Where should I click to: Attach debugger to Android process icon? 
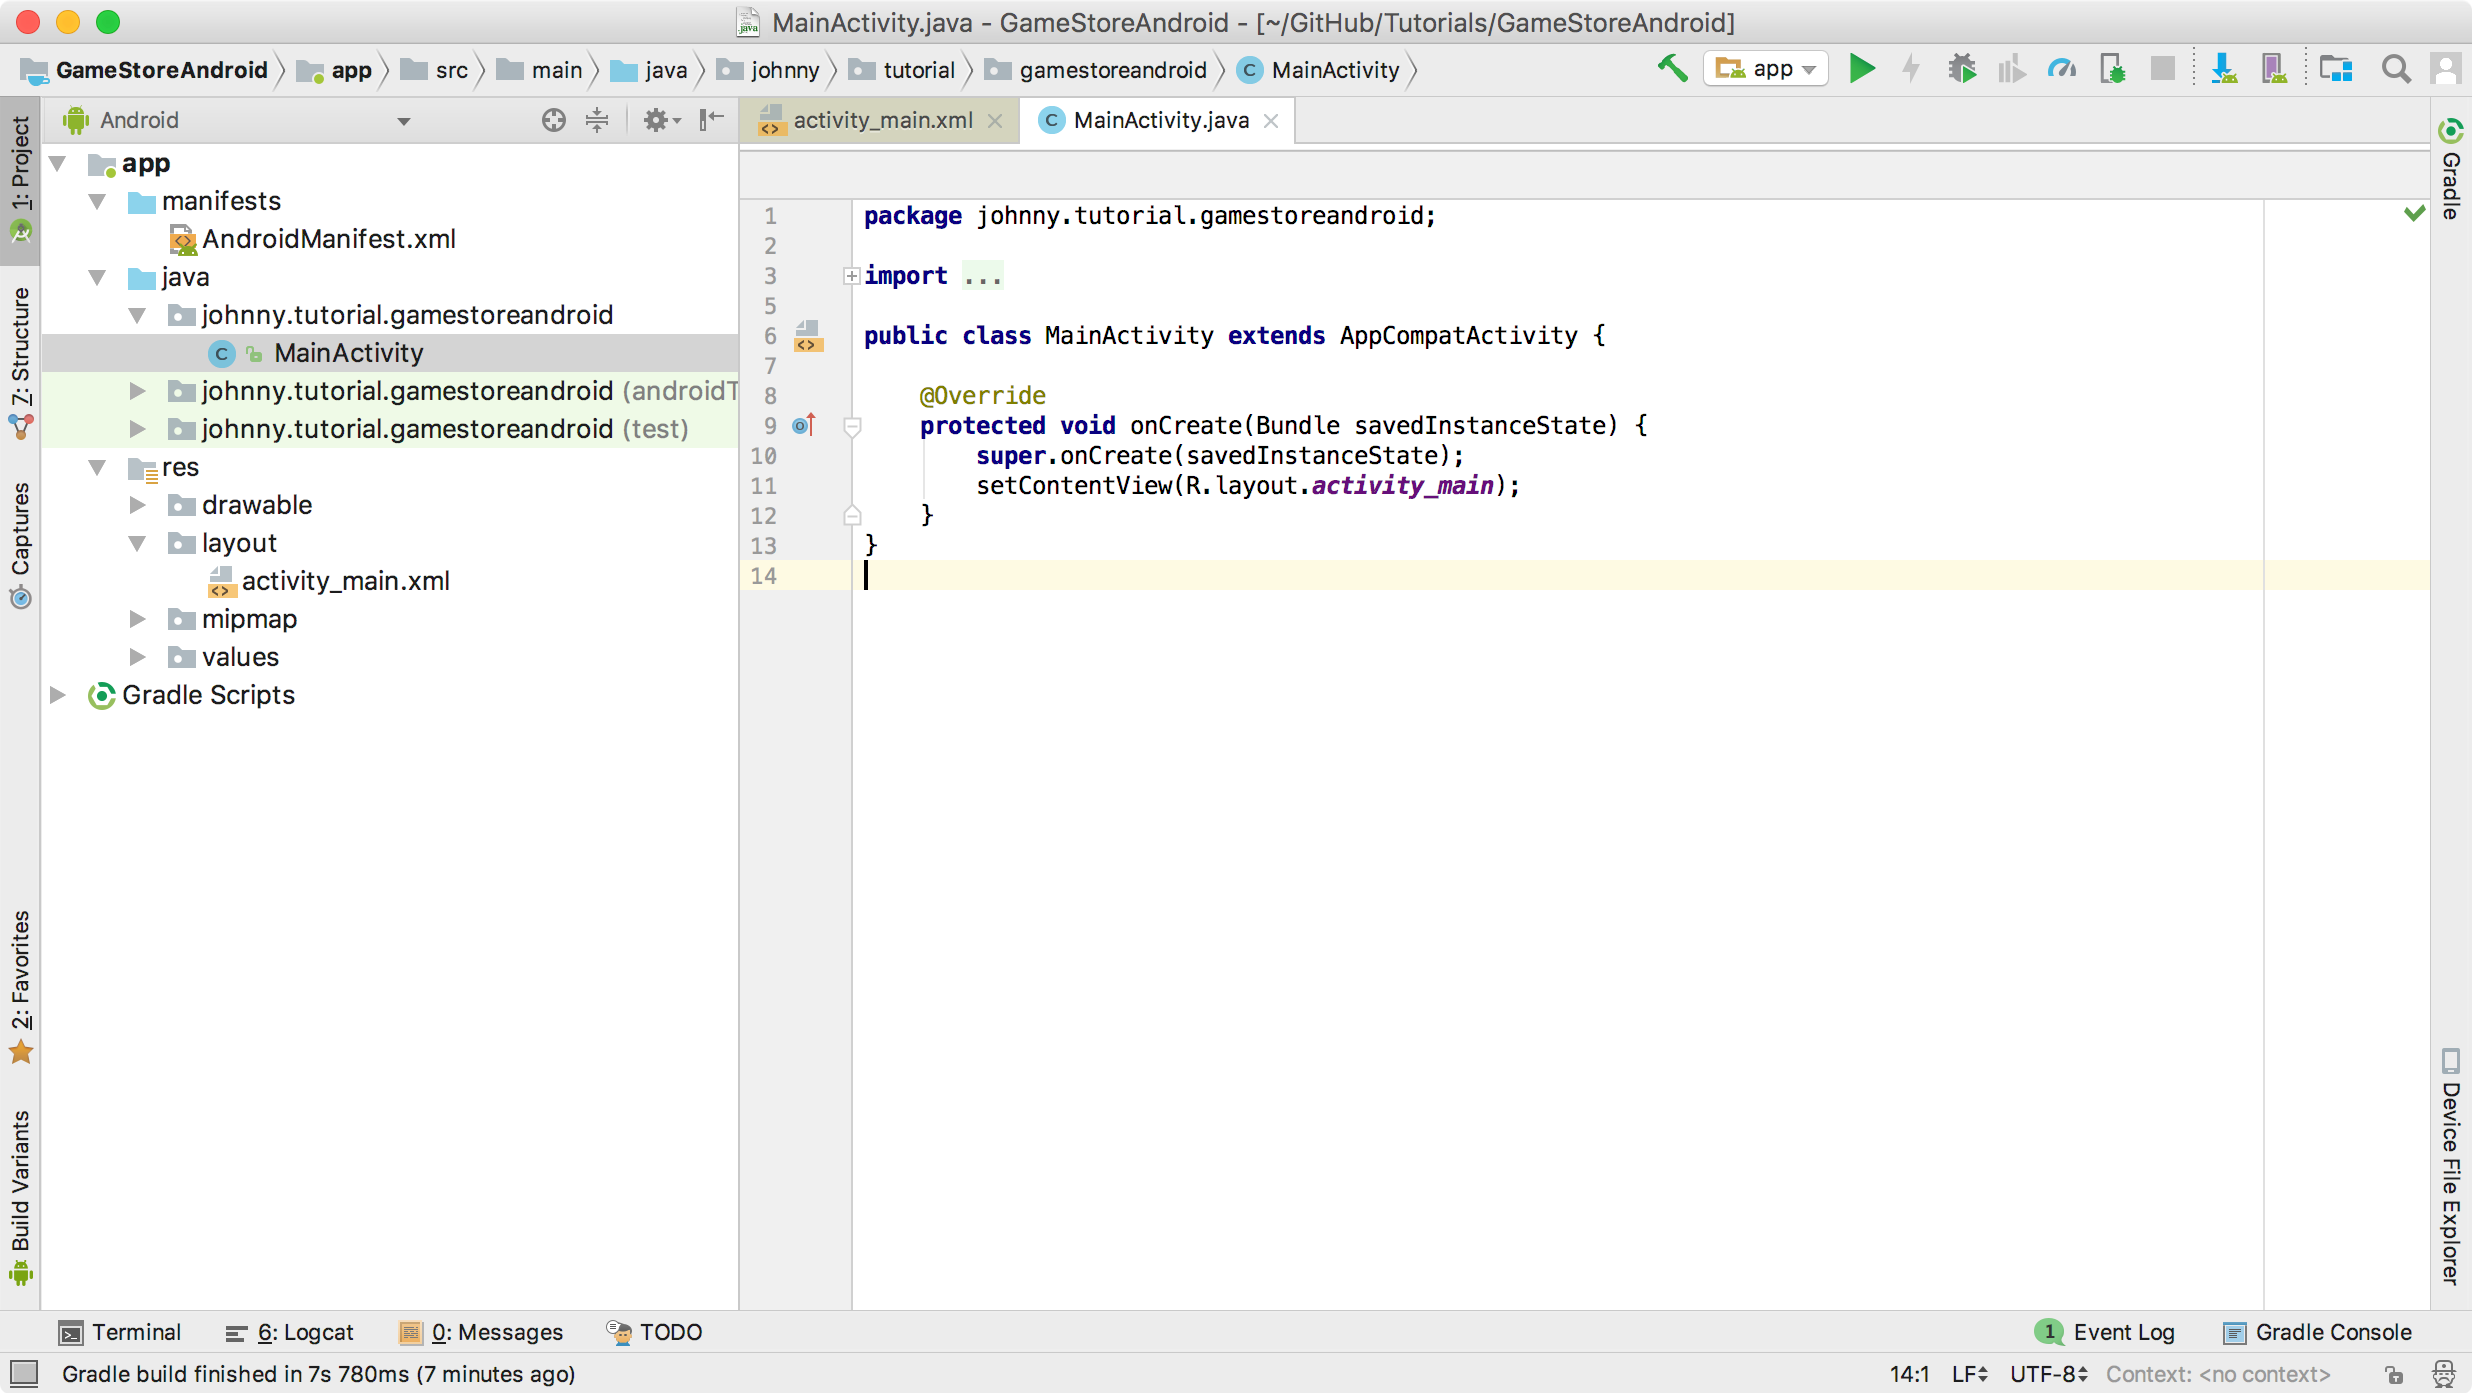2112,69
